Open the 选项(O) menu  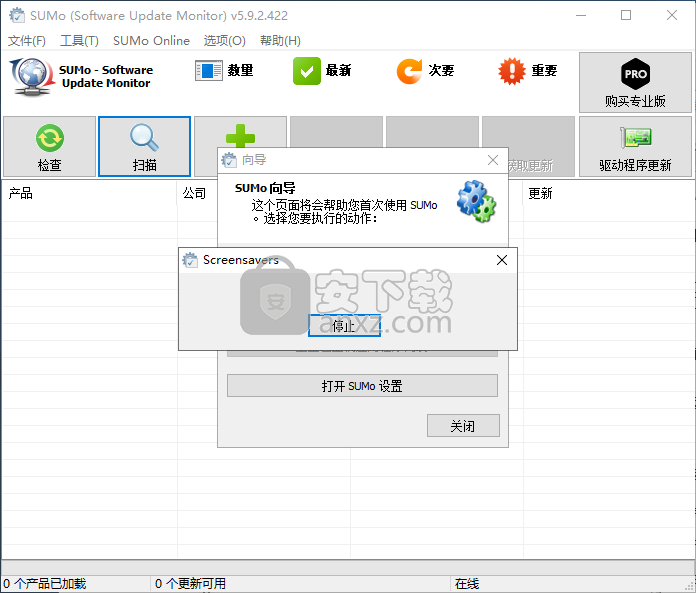pyautogui.click(x=224, y=41)
